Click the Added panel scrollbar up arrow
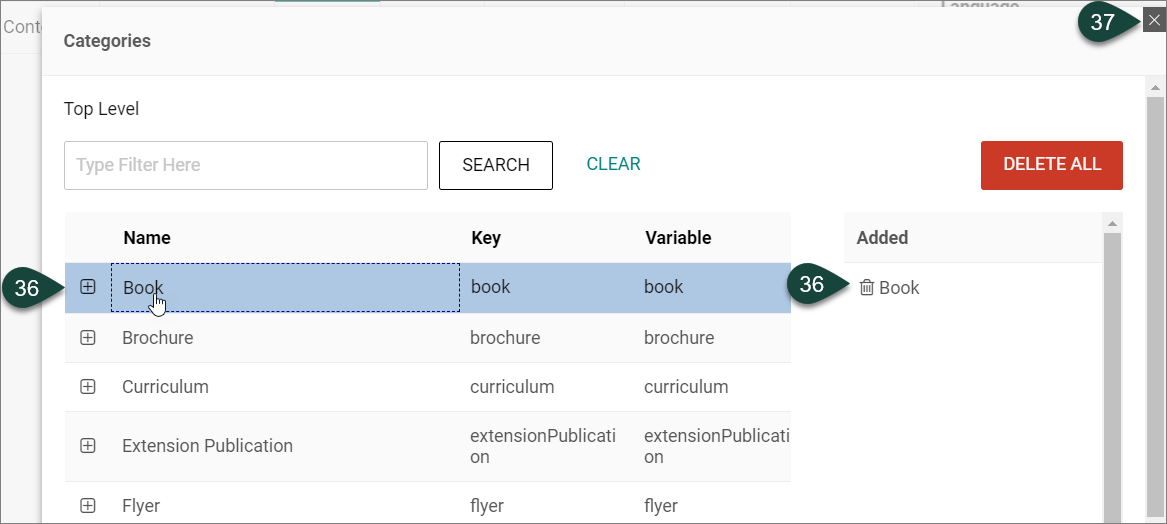This screenshot has height=524, width=1167. (1113, 222)
